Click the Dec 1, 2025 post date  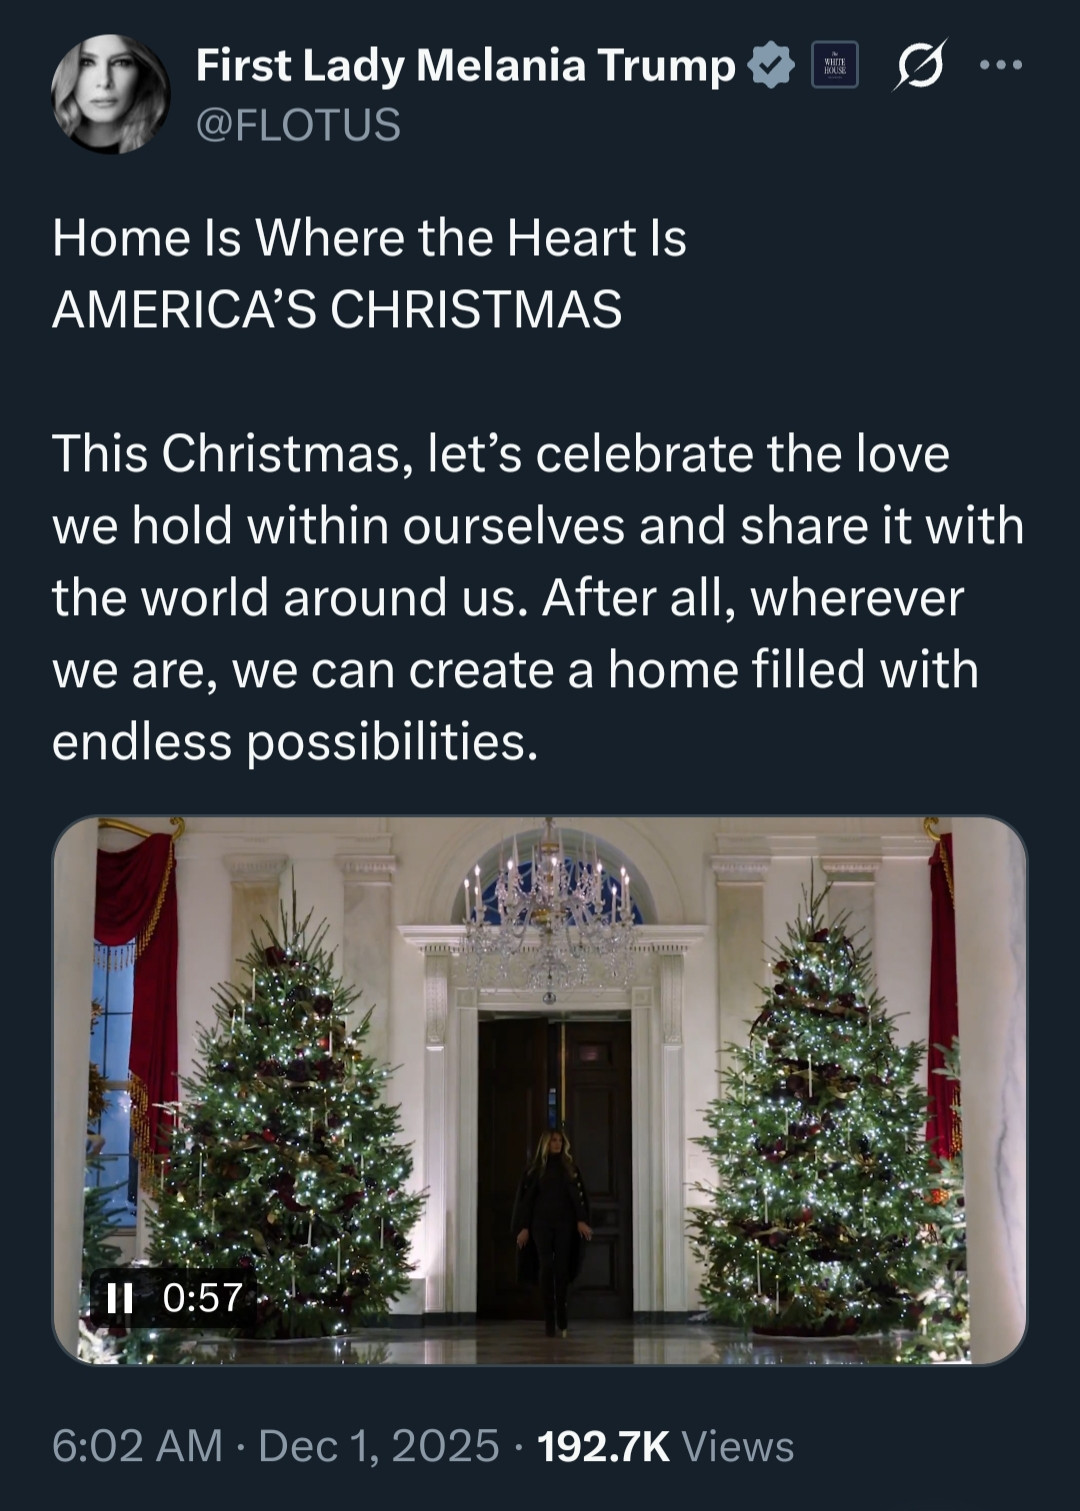[x=378, y=1446]
